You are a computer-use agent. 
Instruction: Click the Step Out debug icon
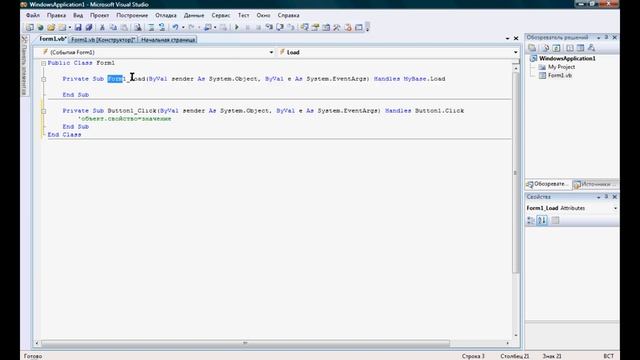290,27
